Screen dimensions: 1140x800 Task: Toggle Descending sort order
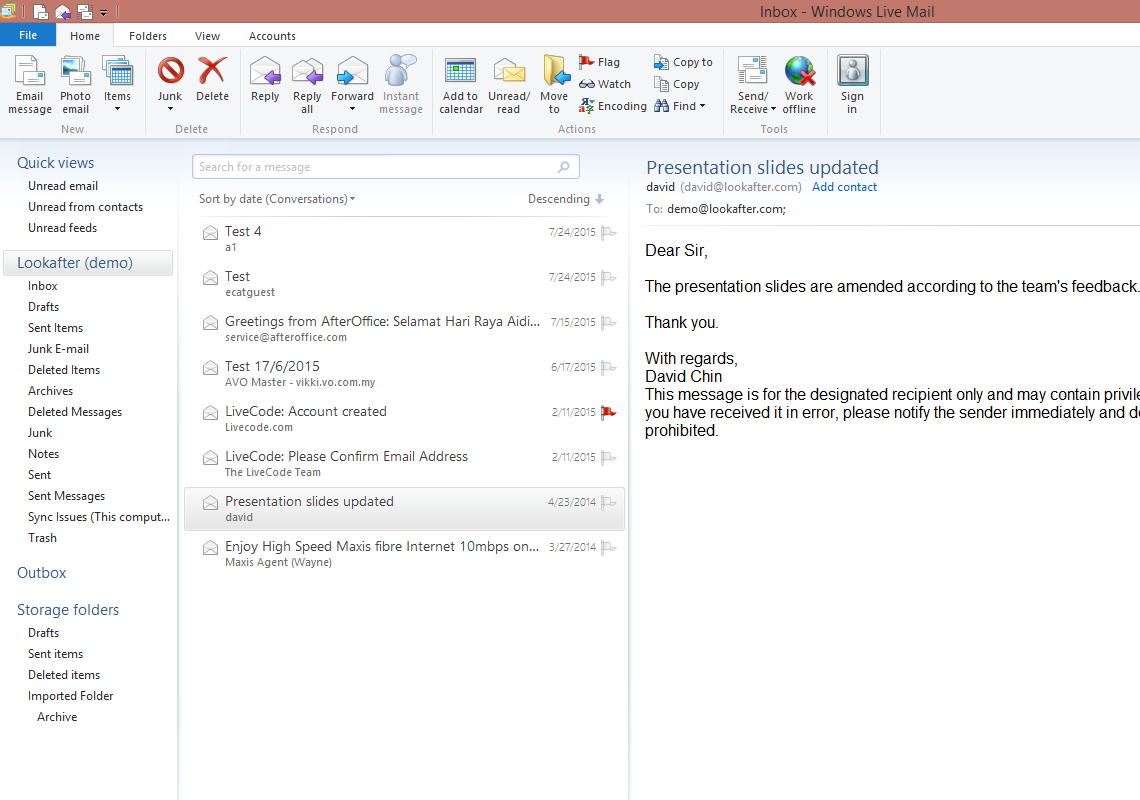point(566,199)
